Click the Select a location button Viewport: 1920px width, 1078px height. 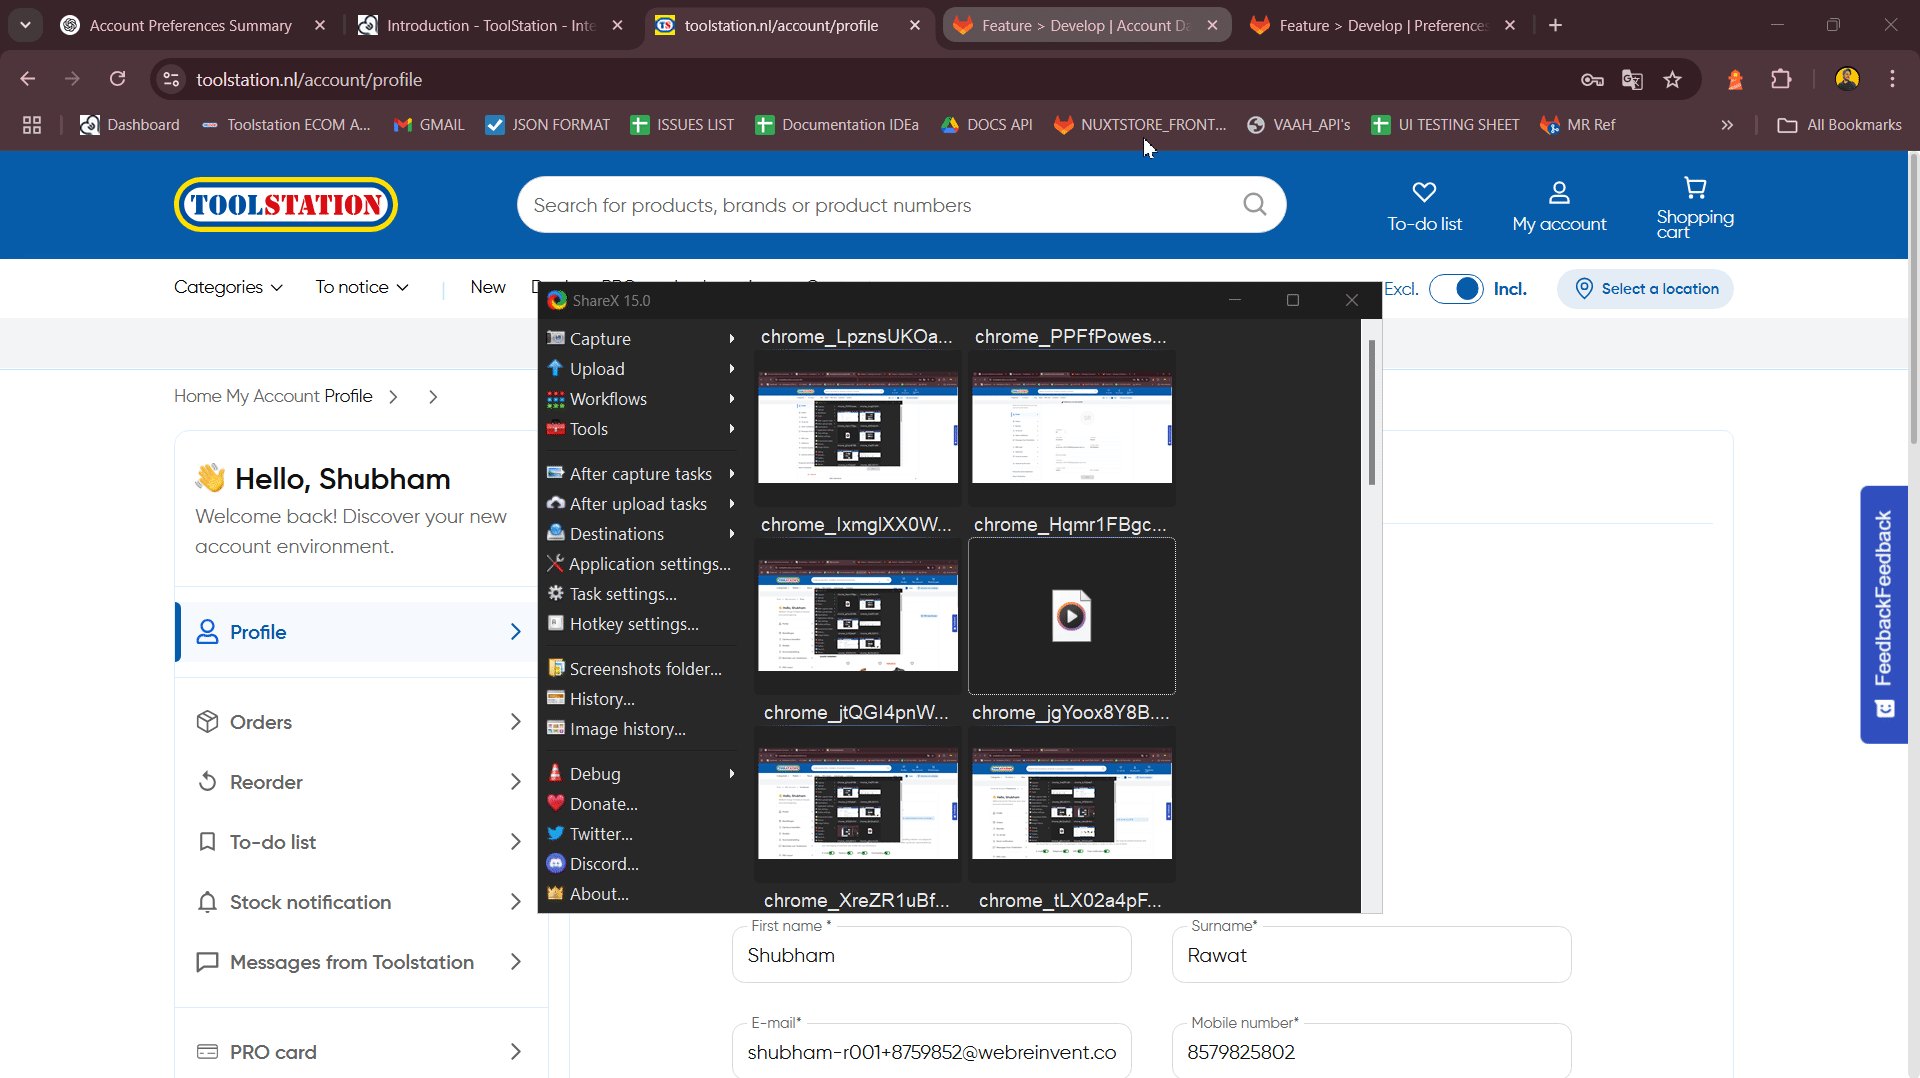1645,289
